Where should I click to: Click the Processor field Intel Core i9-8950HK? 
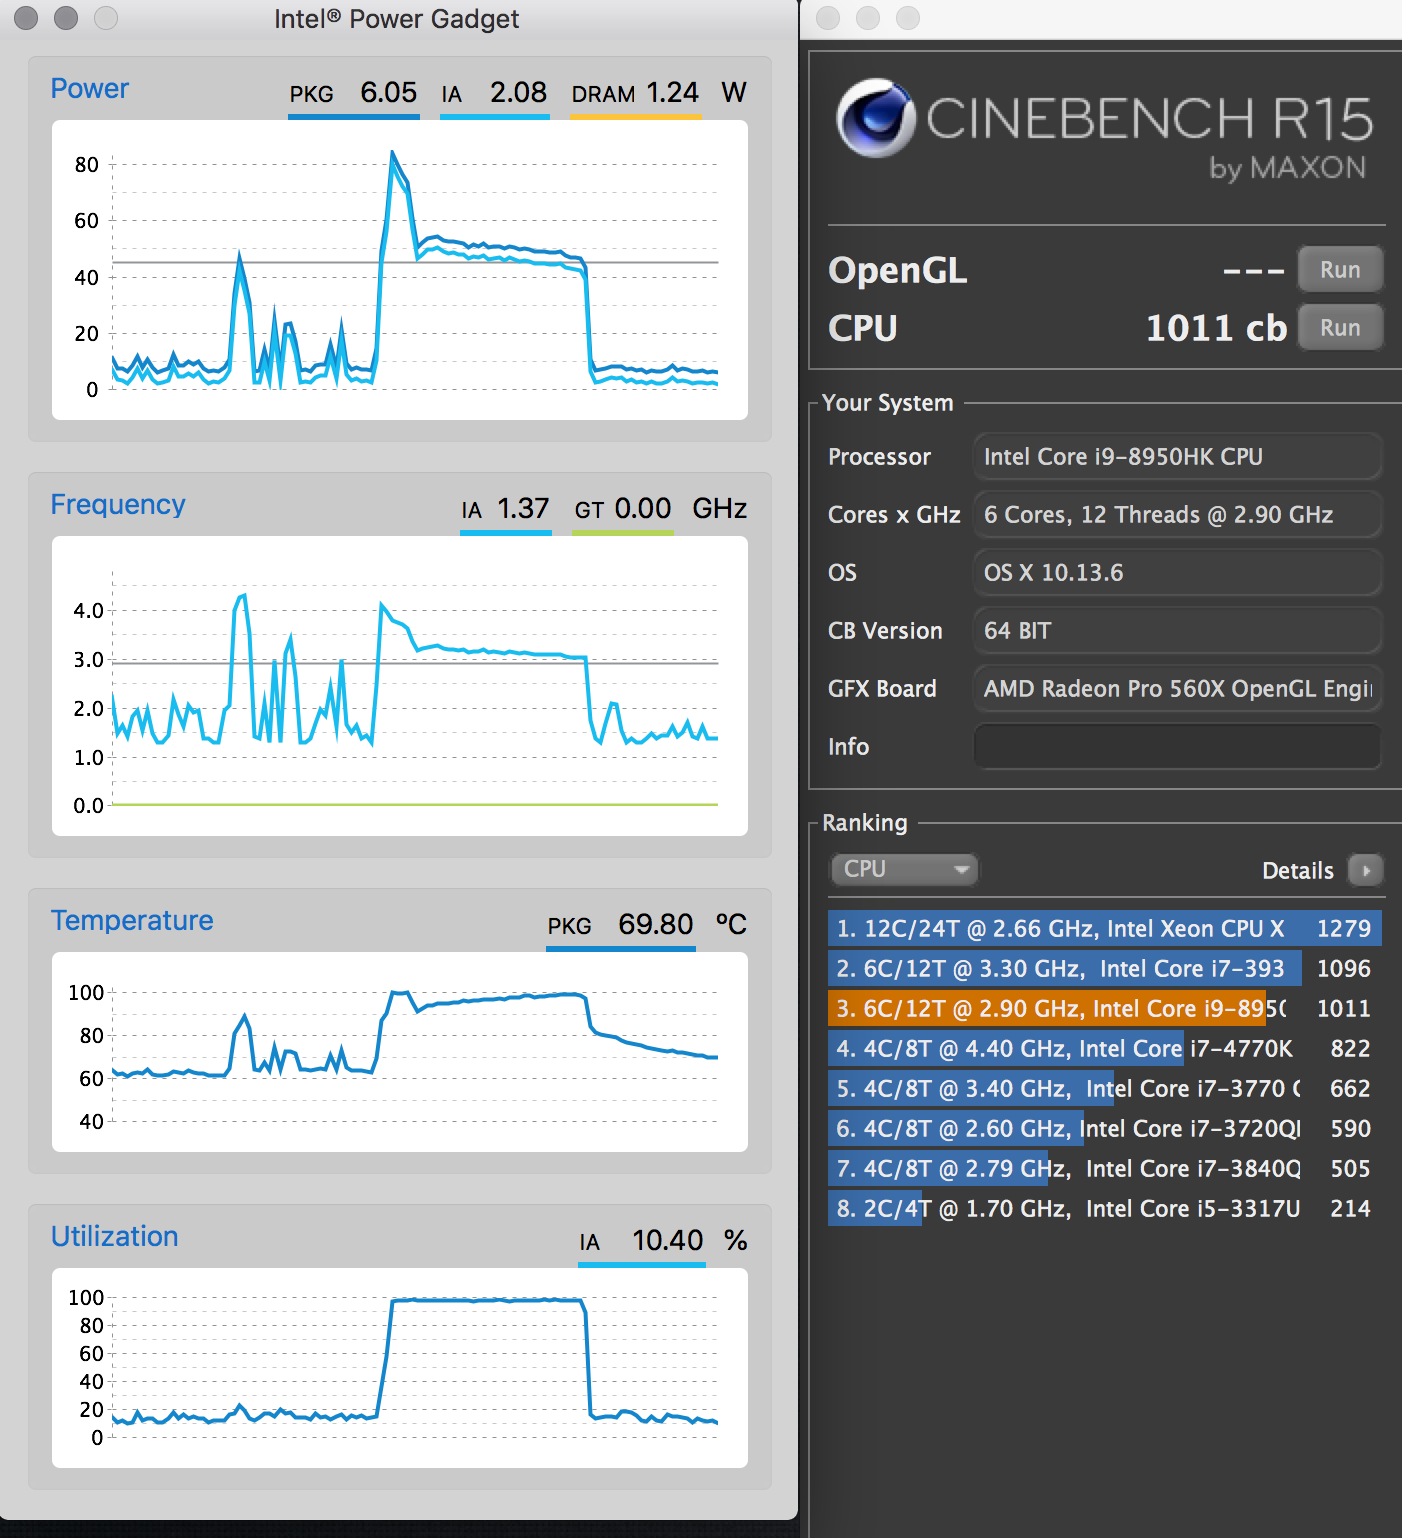click(x=1177, y=456)
